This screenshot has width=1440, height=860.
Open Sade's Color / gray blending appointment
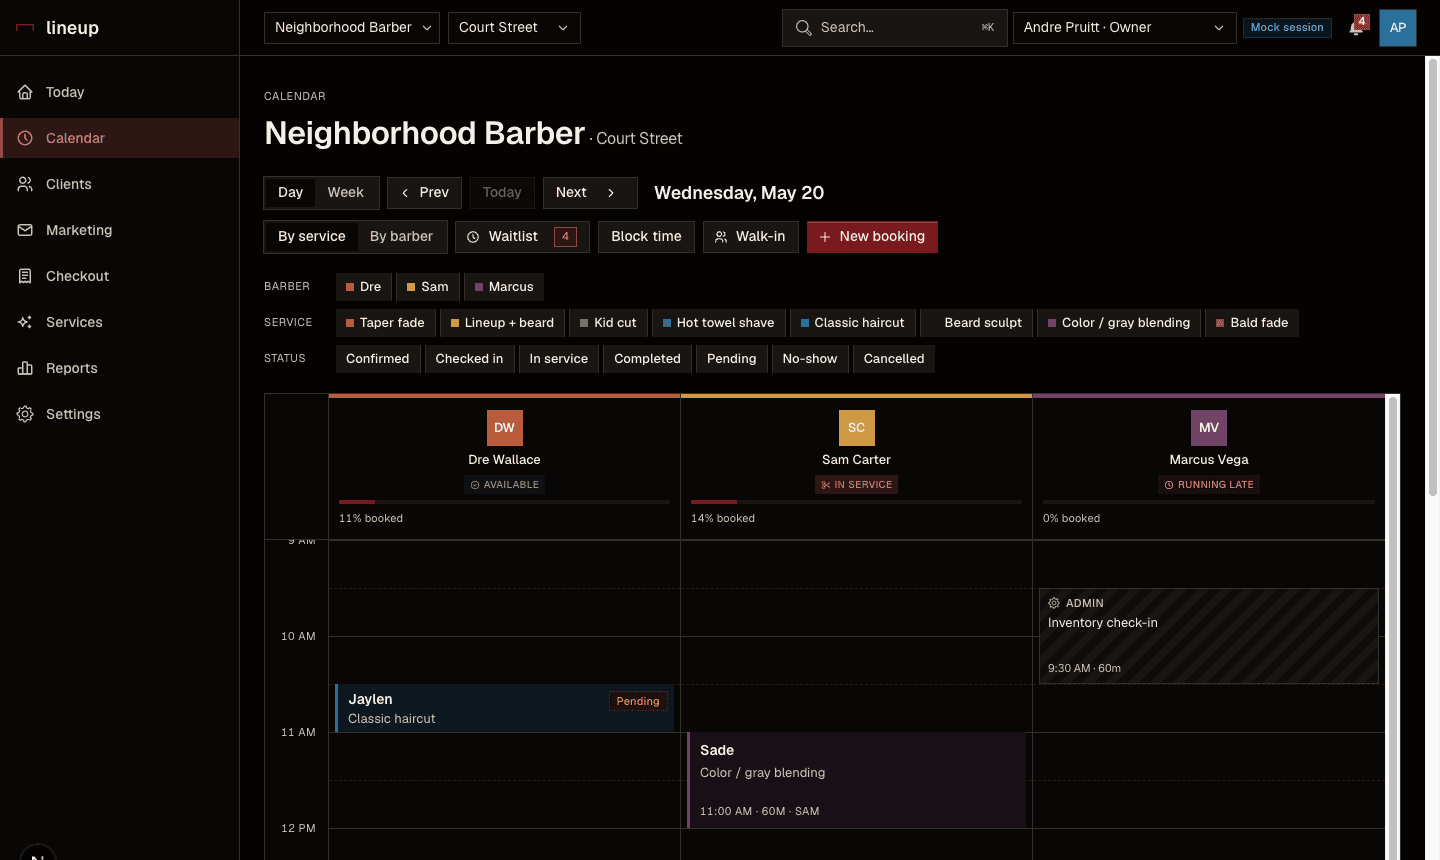(857, 780)
